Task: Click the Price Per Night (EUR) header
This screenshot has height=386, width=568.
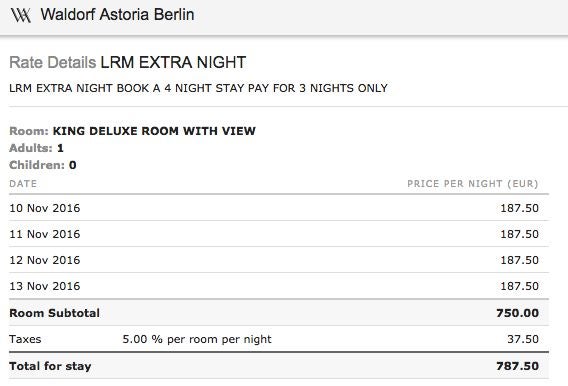Action: (473, 184)
